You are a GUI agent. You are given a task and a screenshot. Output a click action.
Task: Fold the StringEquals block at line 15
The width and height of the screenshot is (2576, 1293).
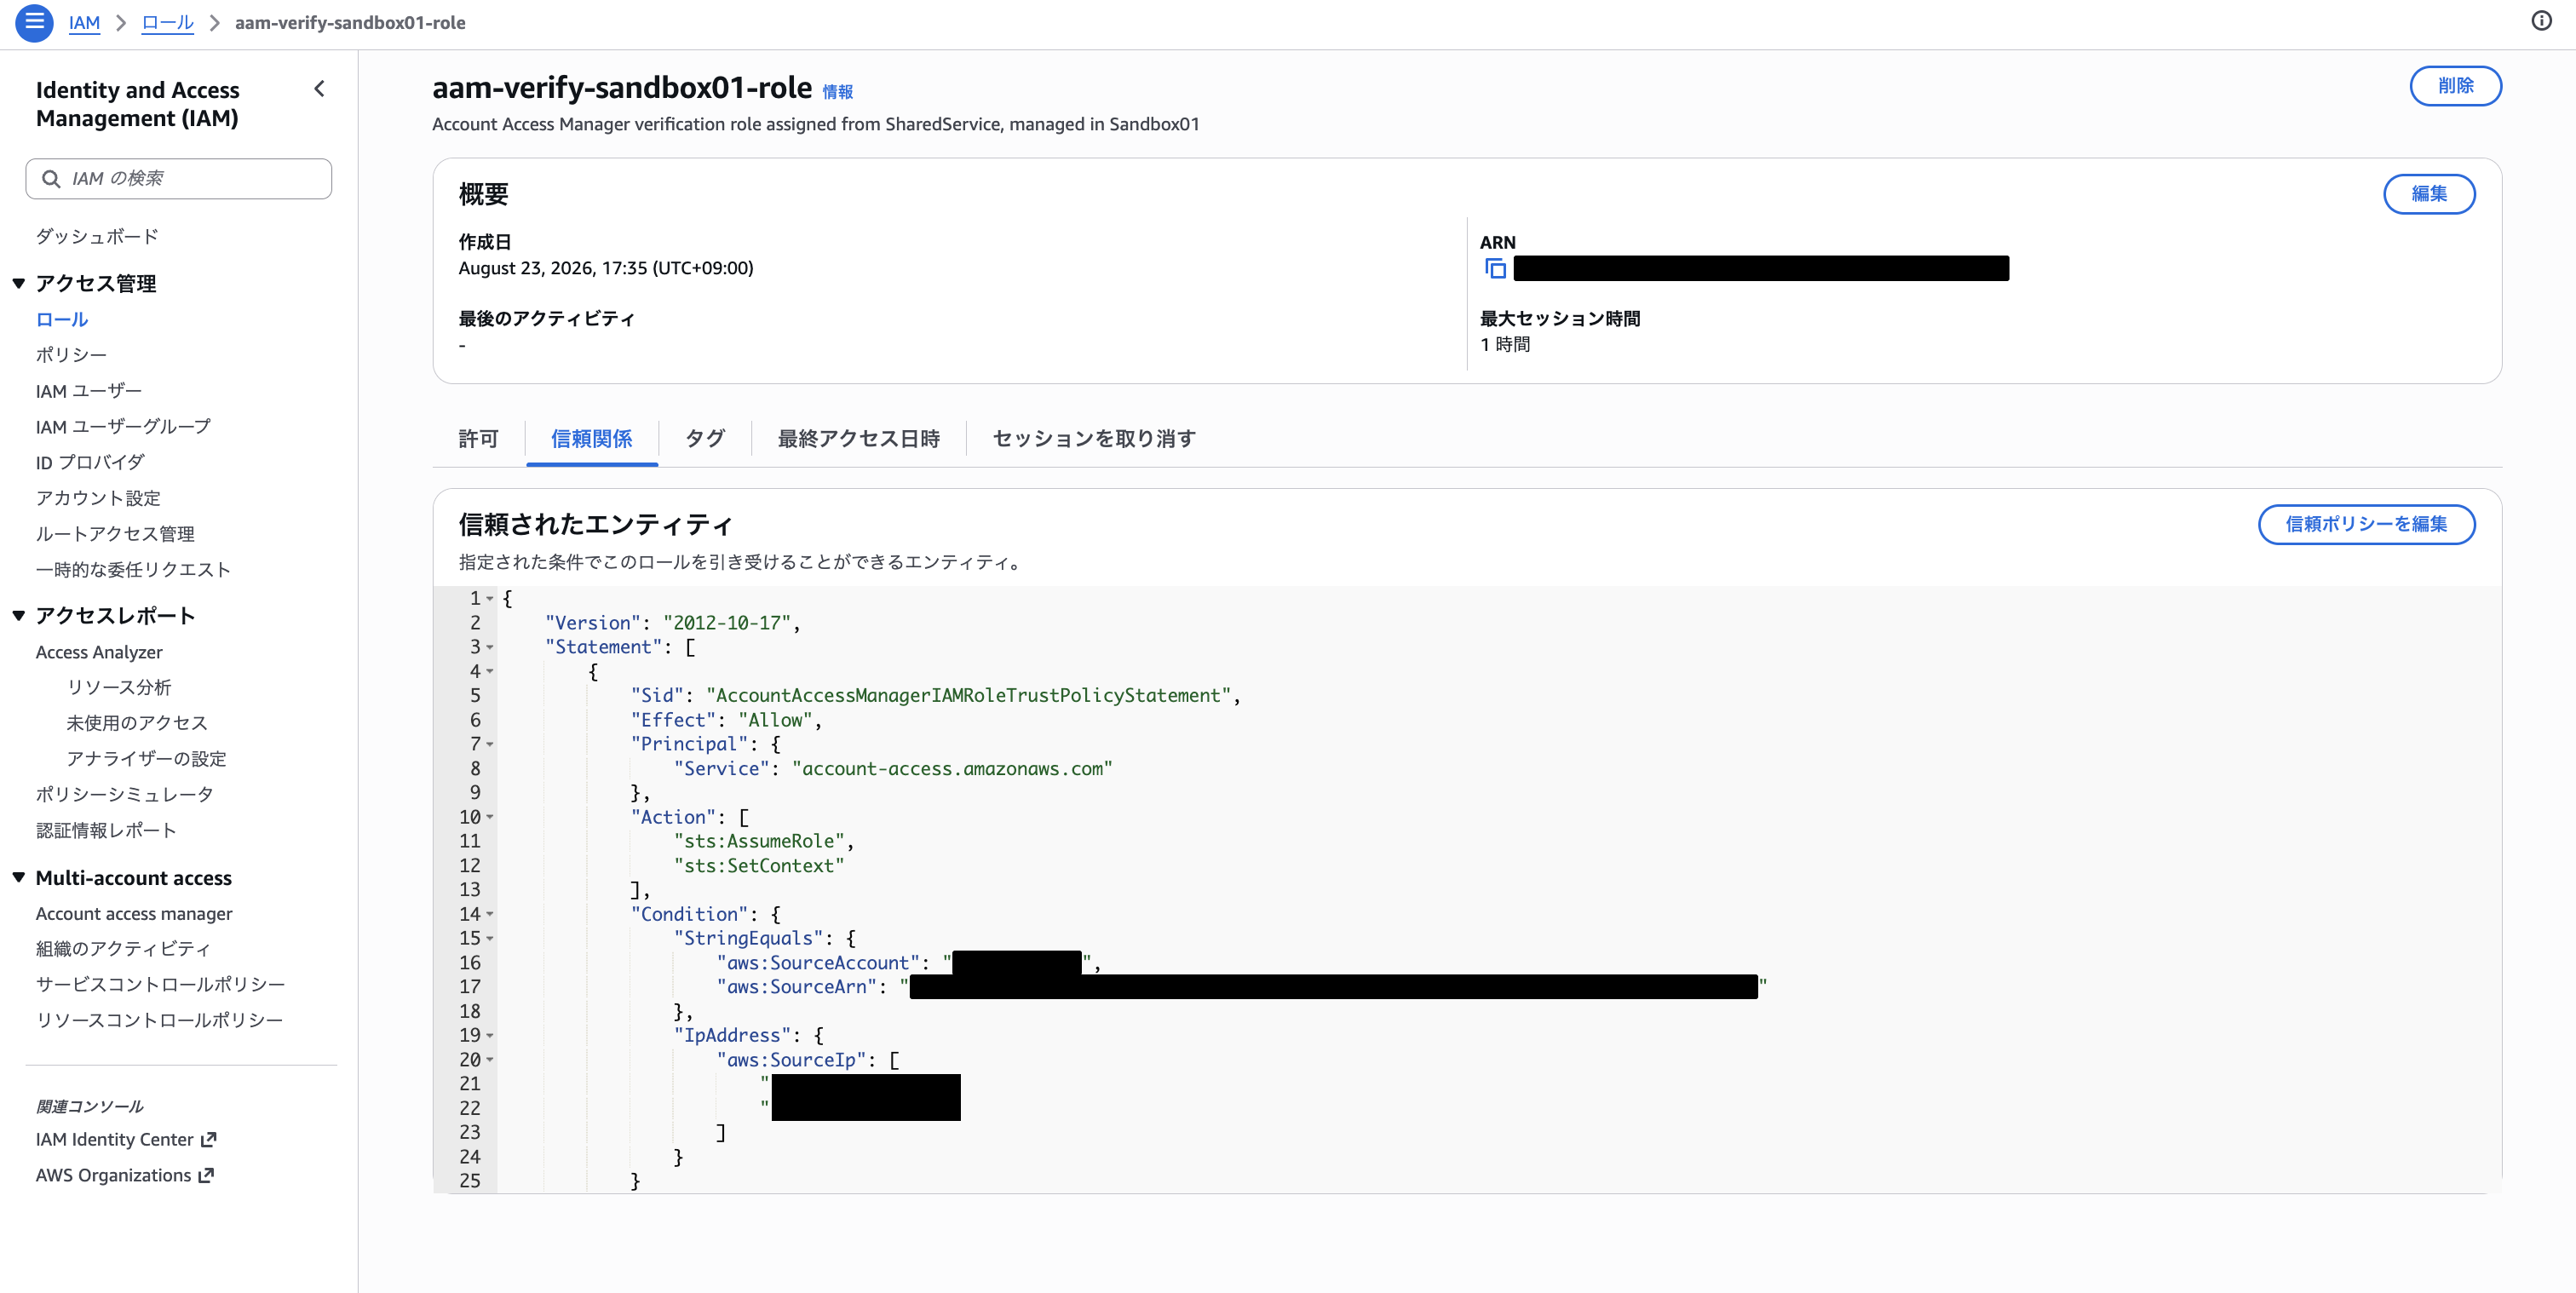click(490, 939)
